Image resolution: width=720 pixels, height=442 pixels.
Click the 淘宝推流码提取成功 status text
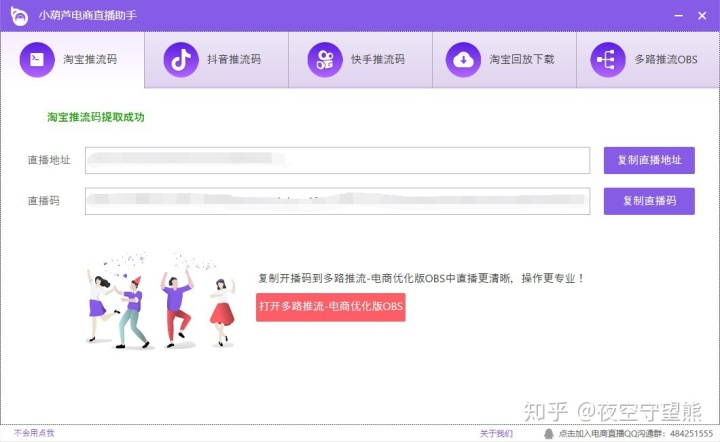96,117
